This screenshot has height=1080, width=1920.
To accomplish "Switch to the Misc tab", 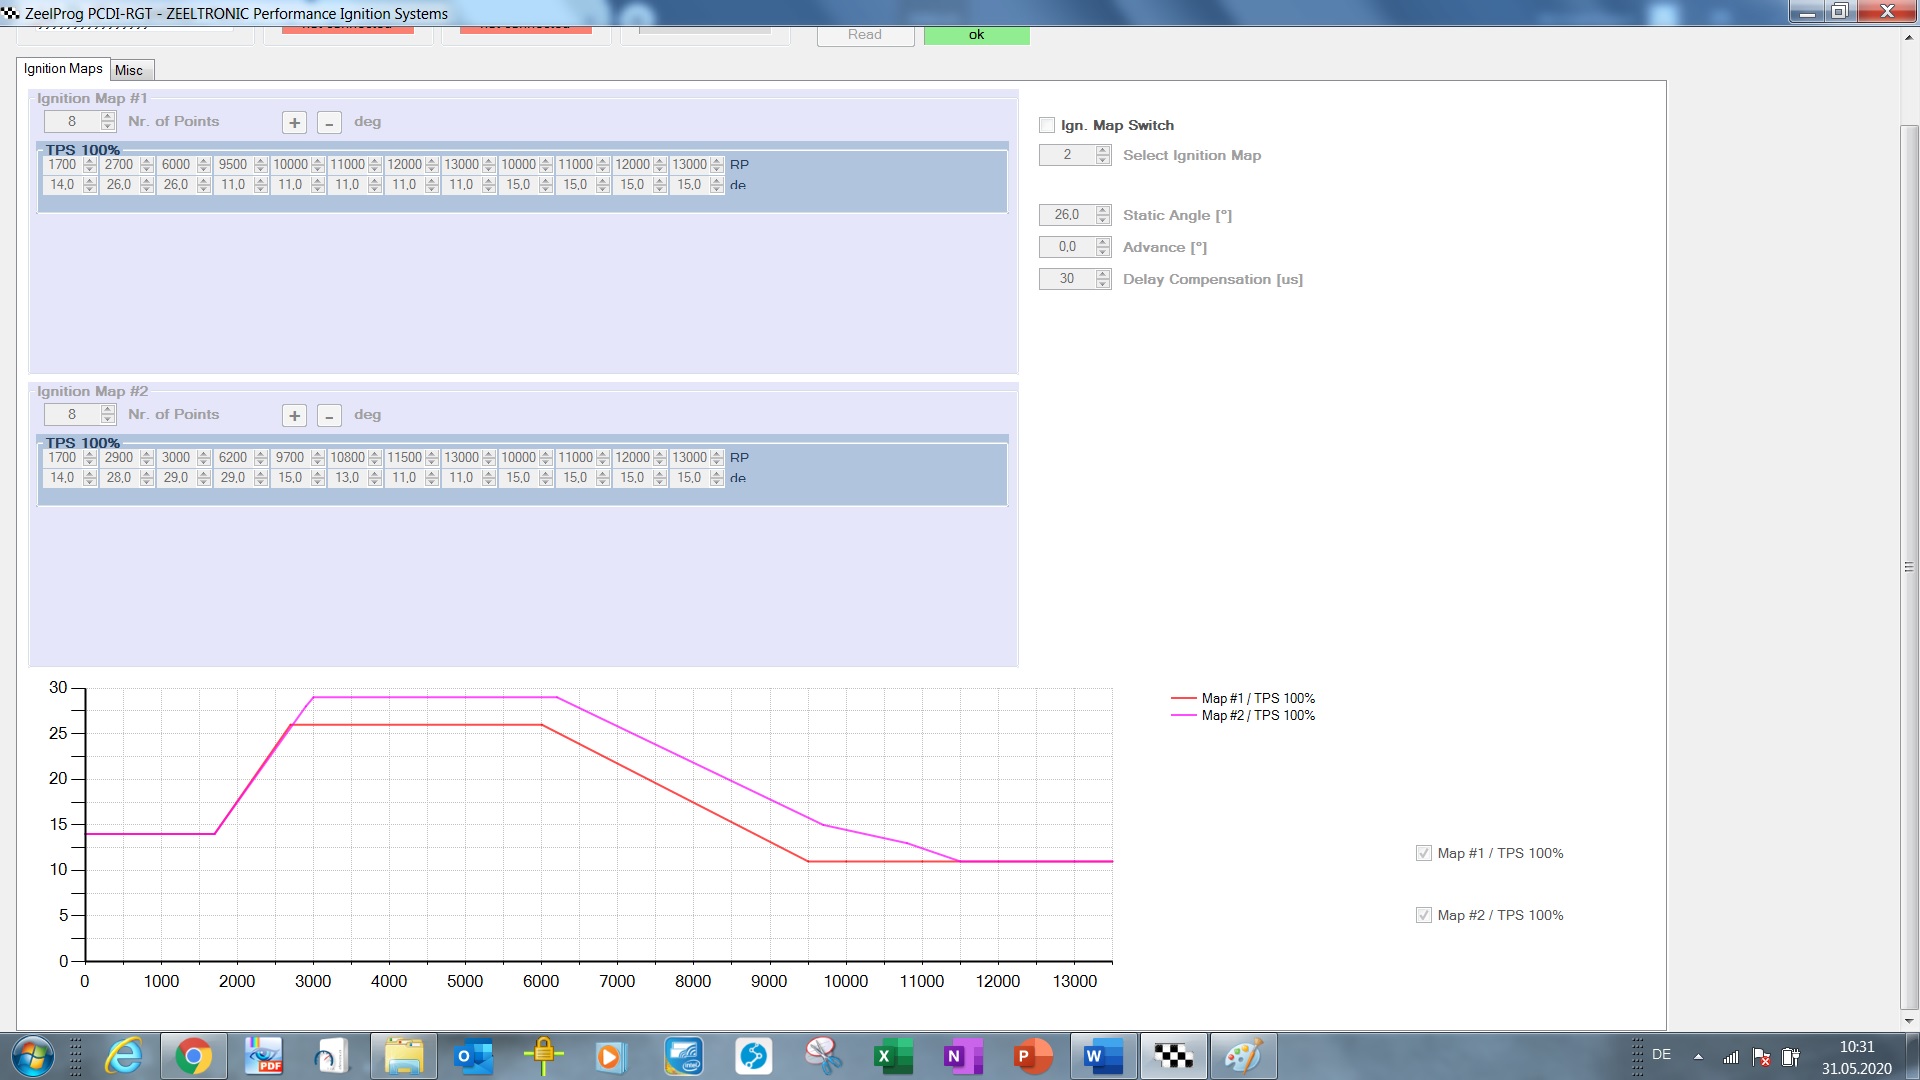I will (x=129, y=70).
